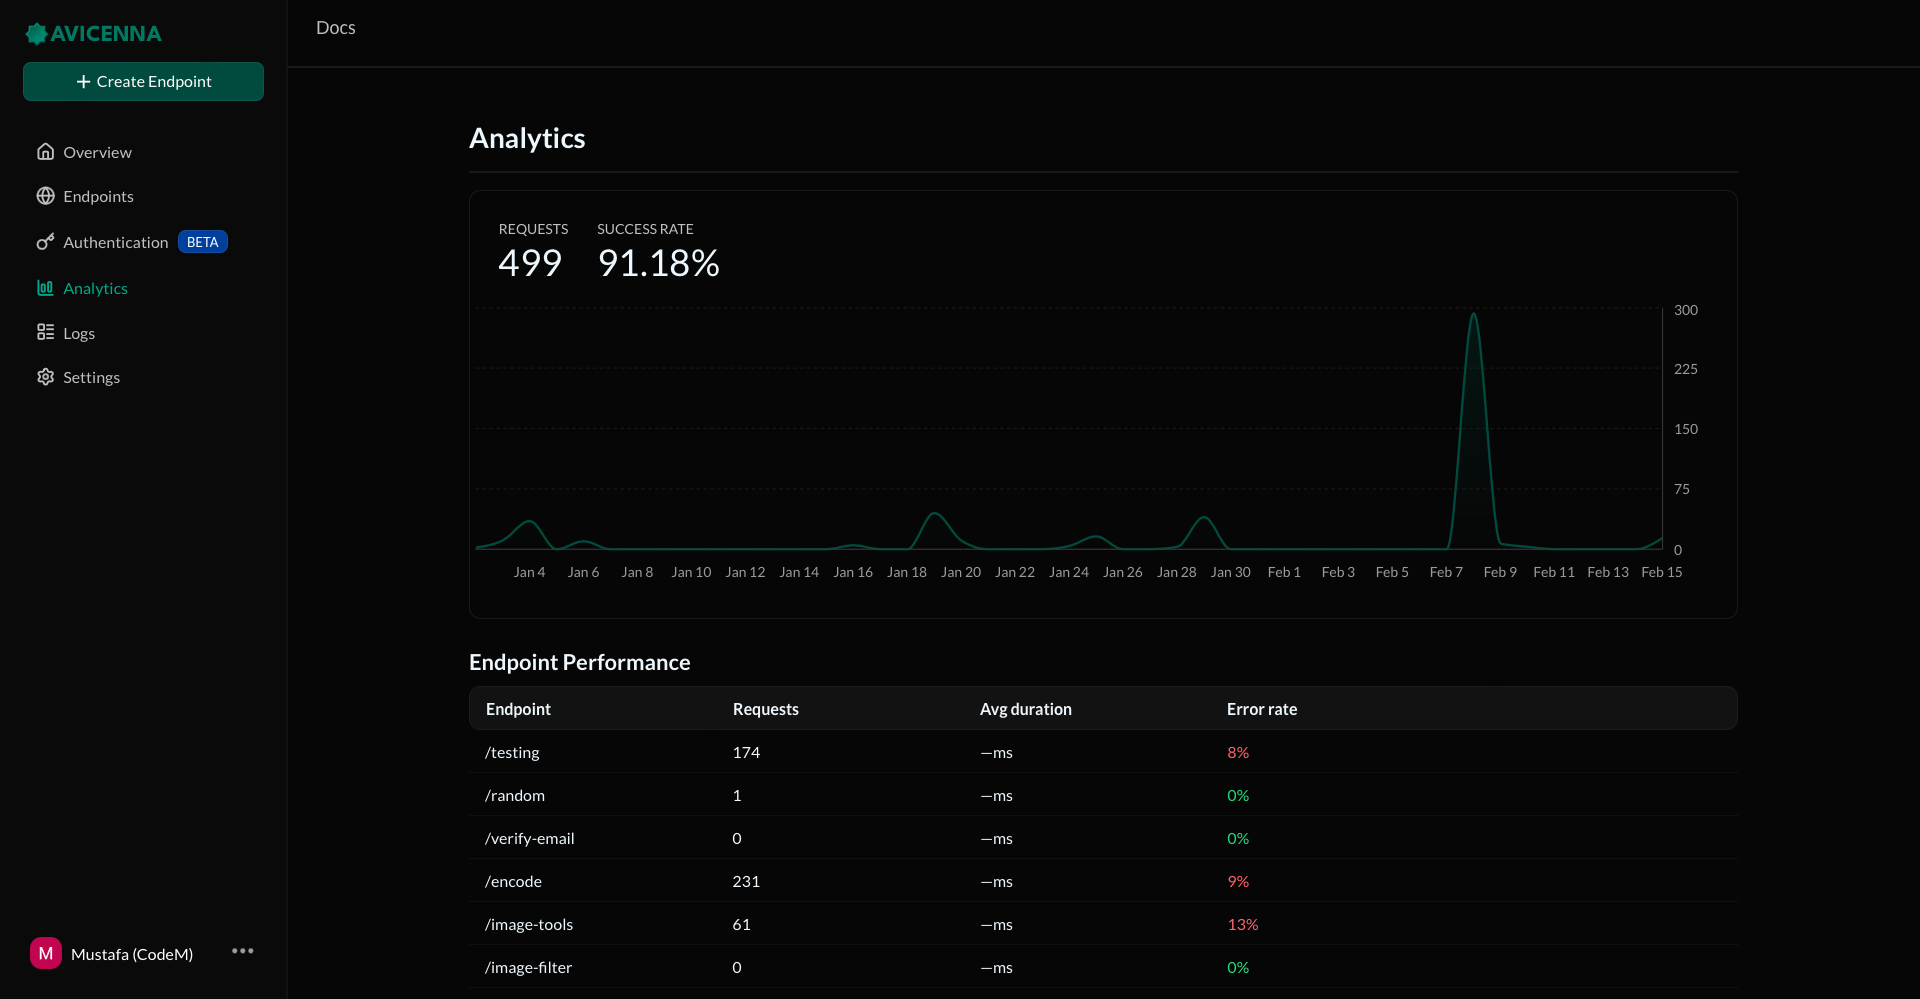Open the three-dots user menu
Viewport: 1920px width, 999px height.
pos(242,951)
